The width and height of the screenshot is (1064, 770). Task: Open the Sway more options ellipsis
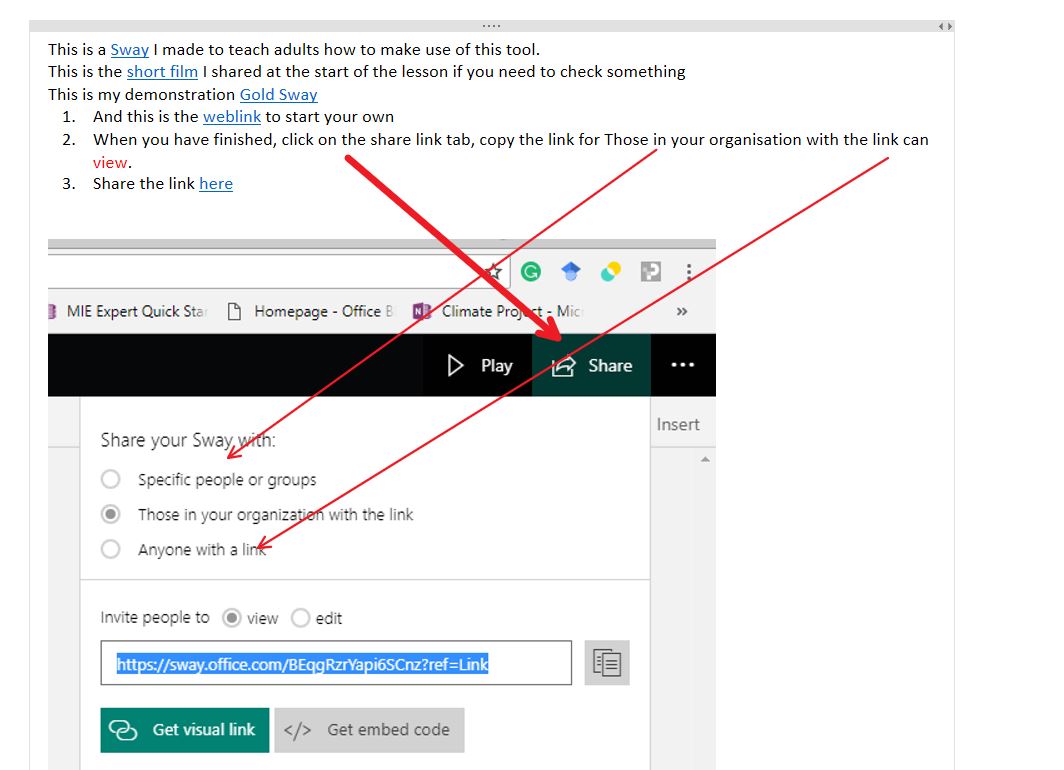pos(683,365)
